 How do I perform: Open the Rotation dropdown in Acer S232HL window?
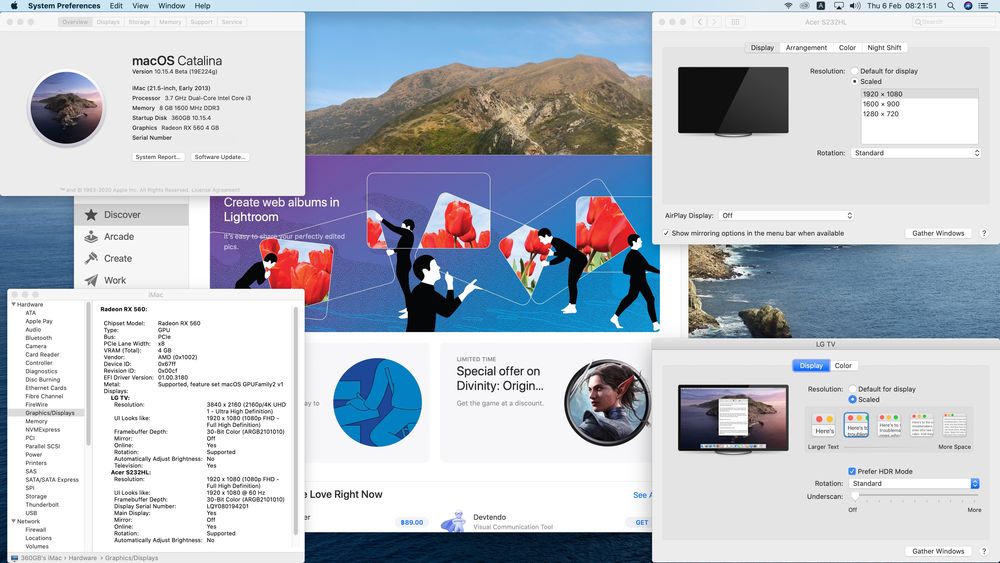[x=916, y=153]
